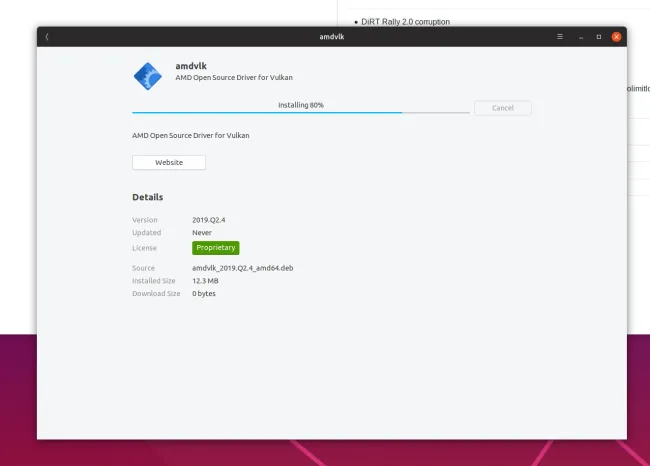This screenshot has width=650, height=466.
Task: Cancel the installation
Action: (502, 108)
